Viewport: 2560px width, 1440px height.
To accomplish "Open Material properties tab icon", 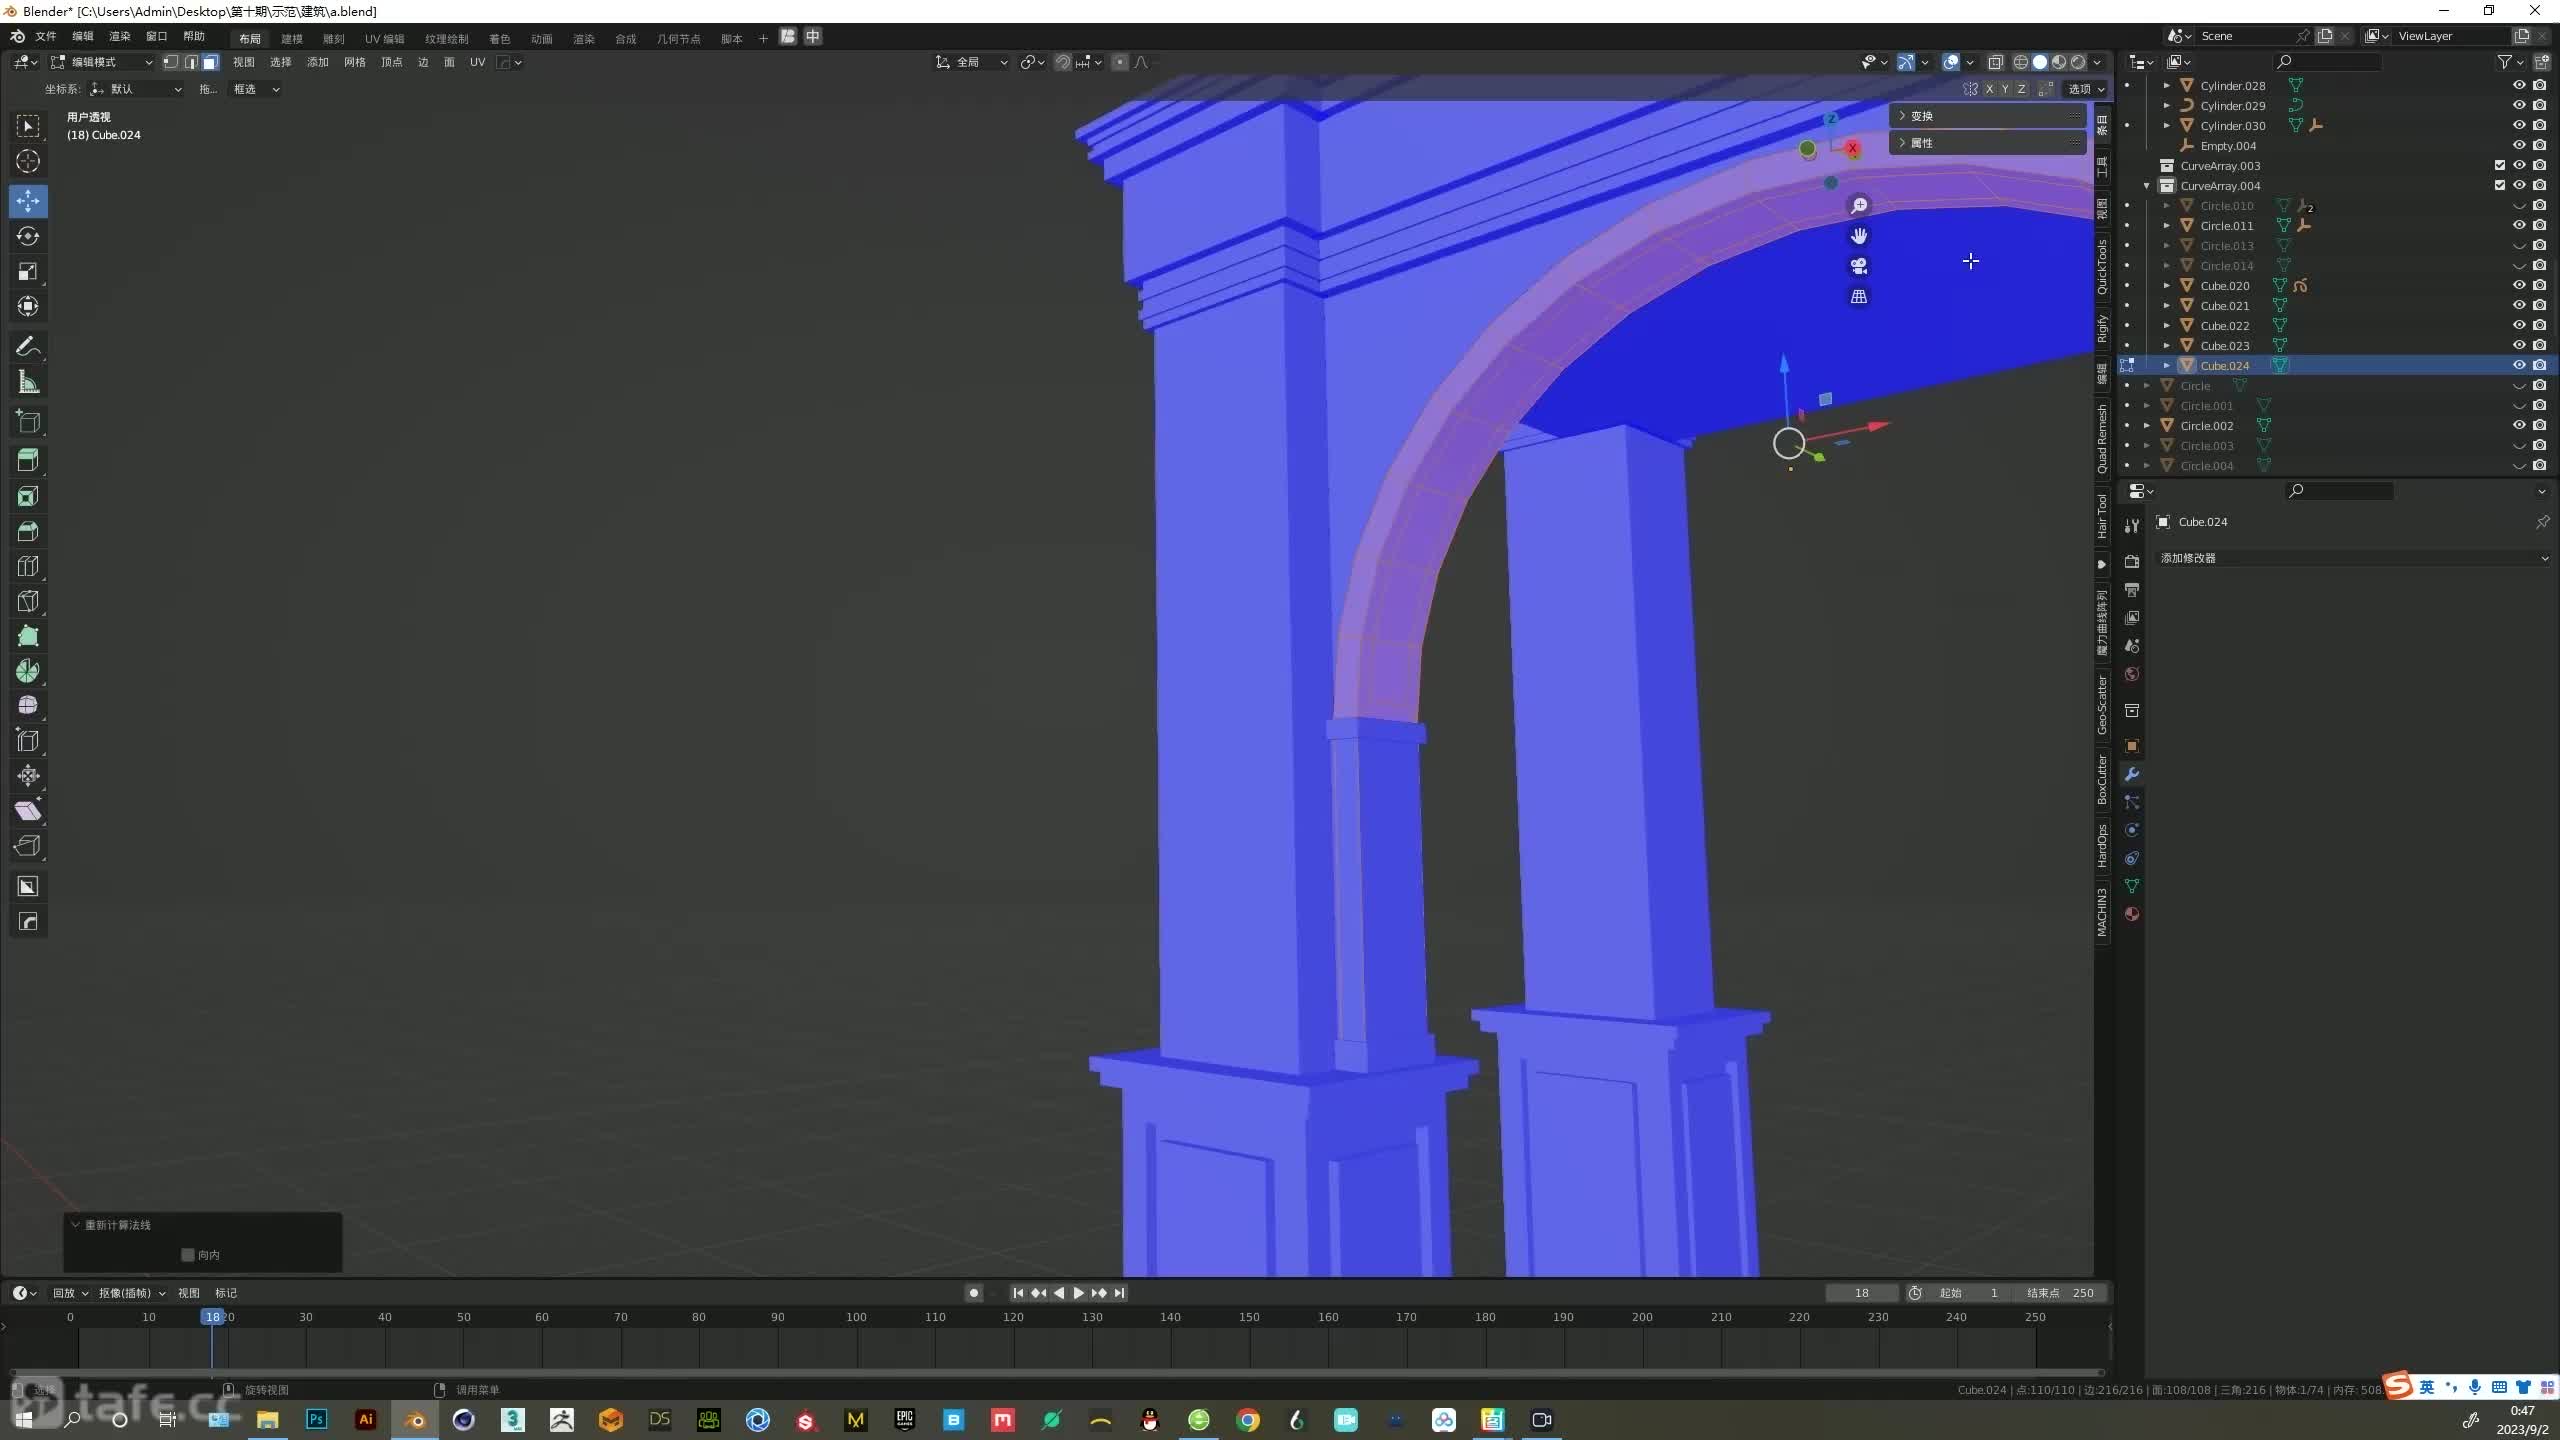I will coord(2132,914).
